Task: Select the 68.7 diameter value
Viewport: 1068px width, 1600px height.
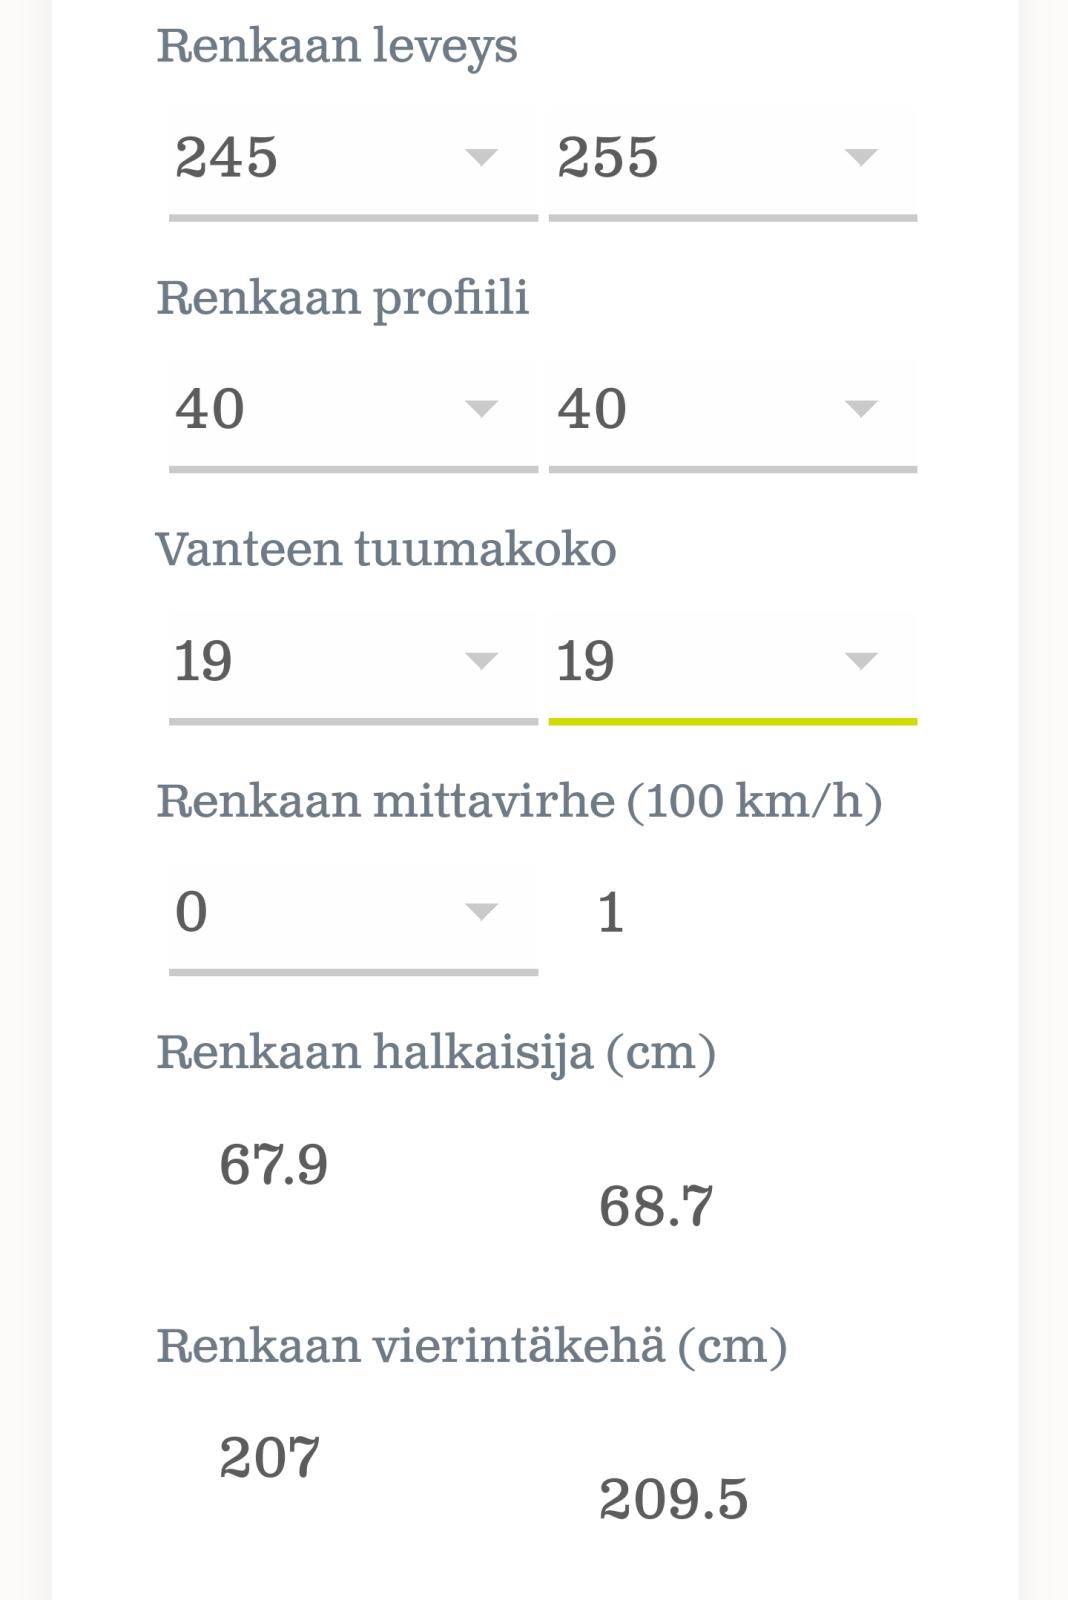Action: 656,1206
